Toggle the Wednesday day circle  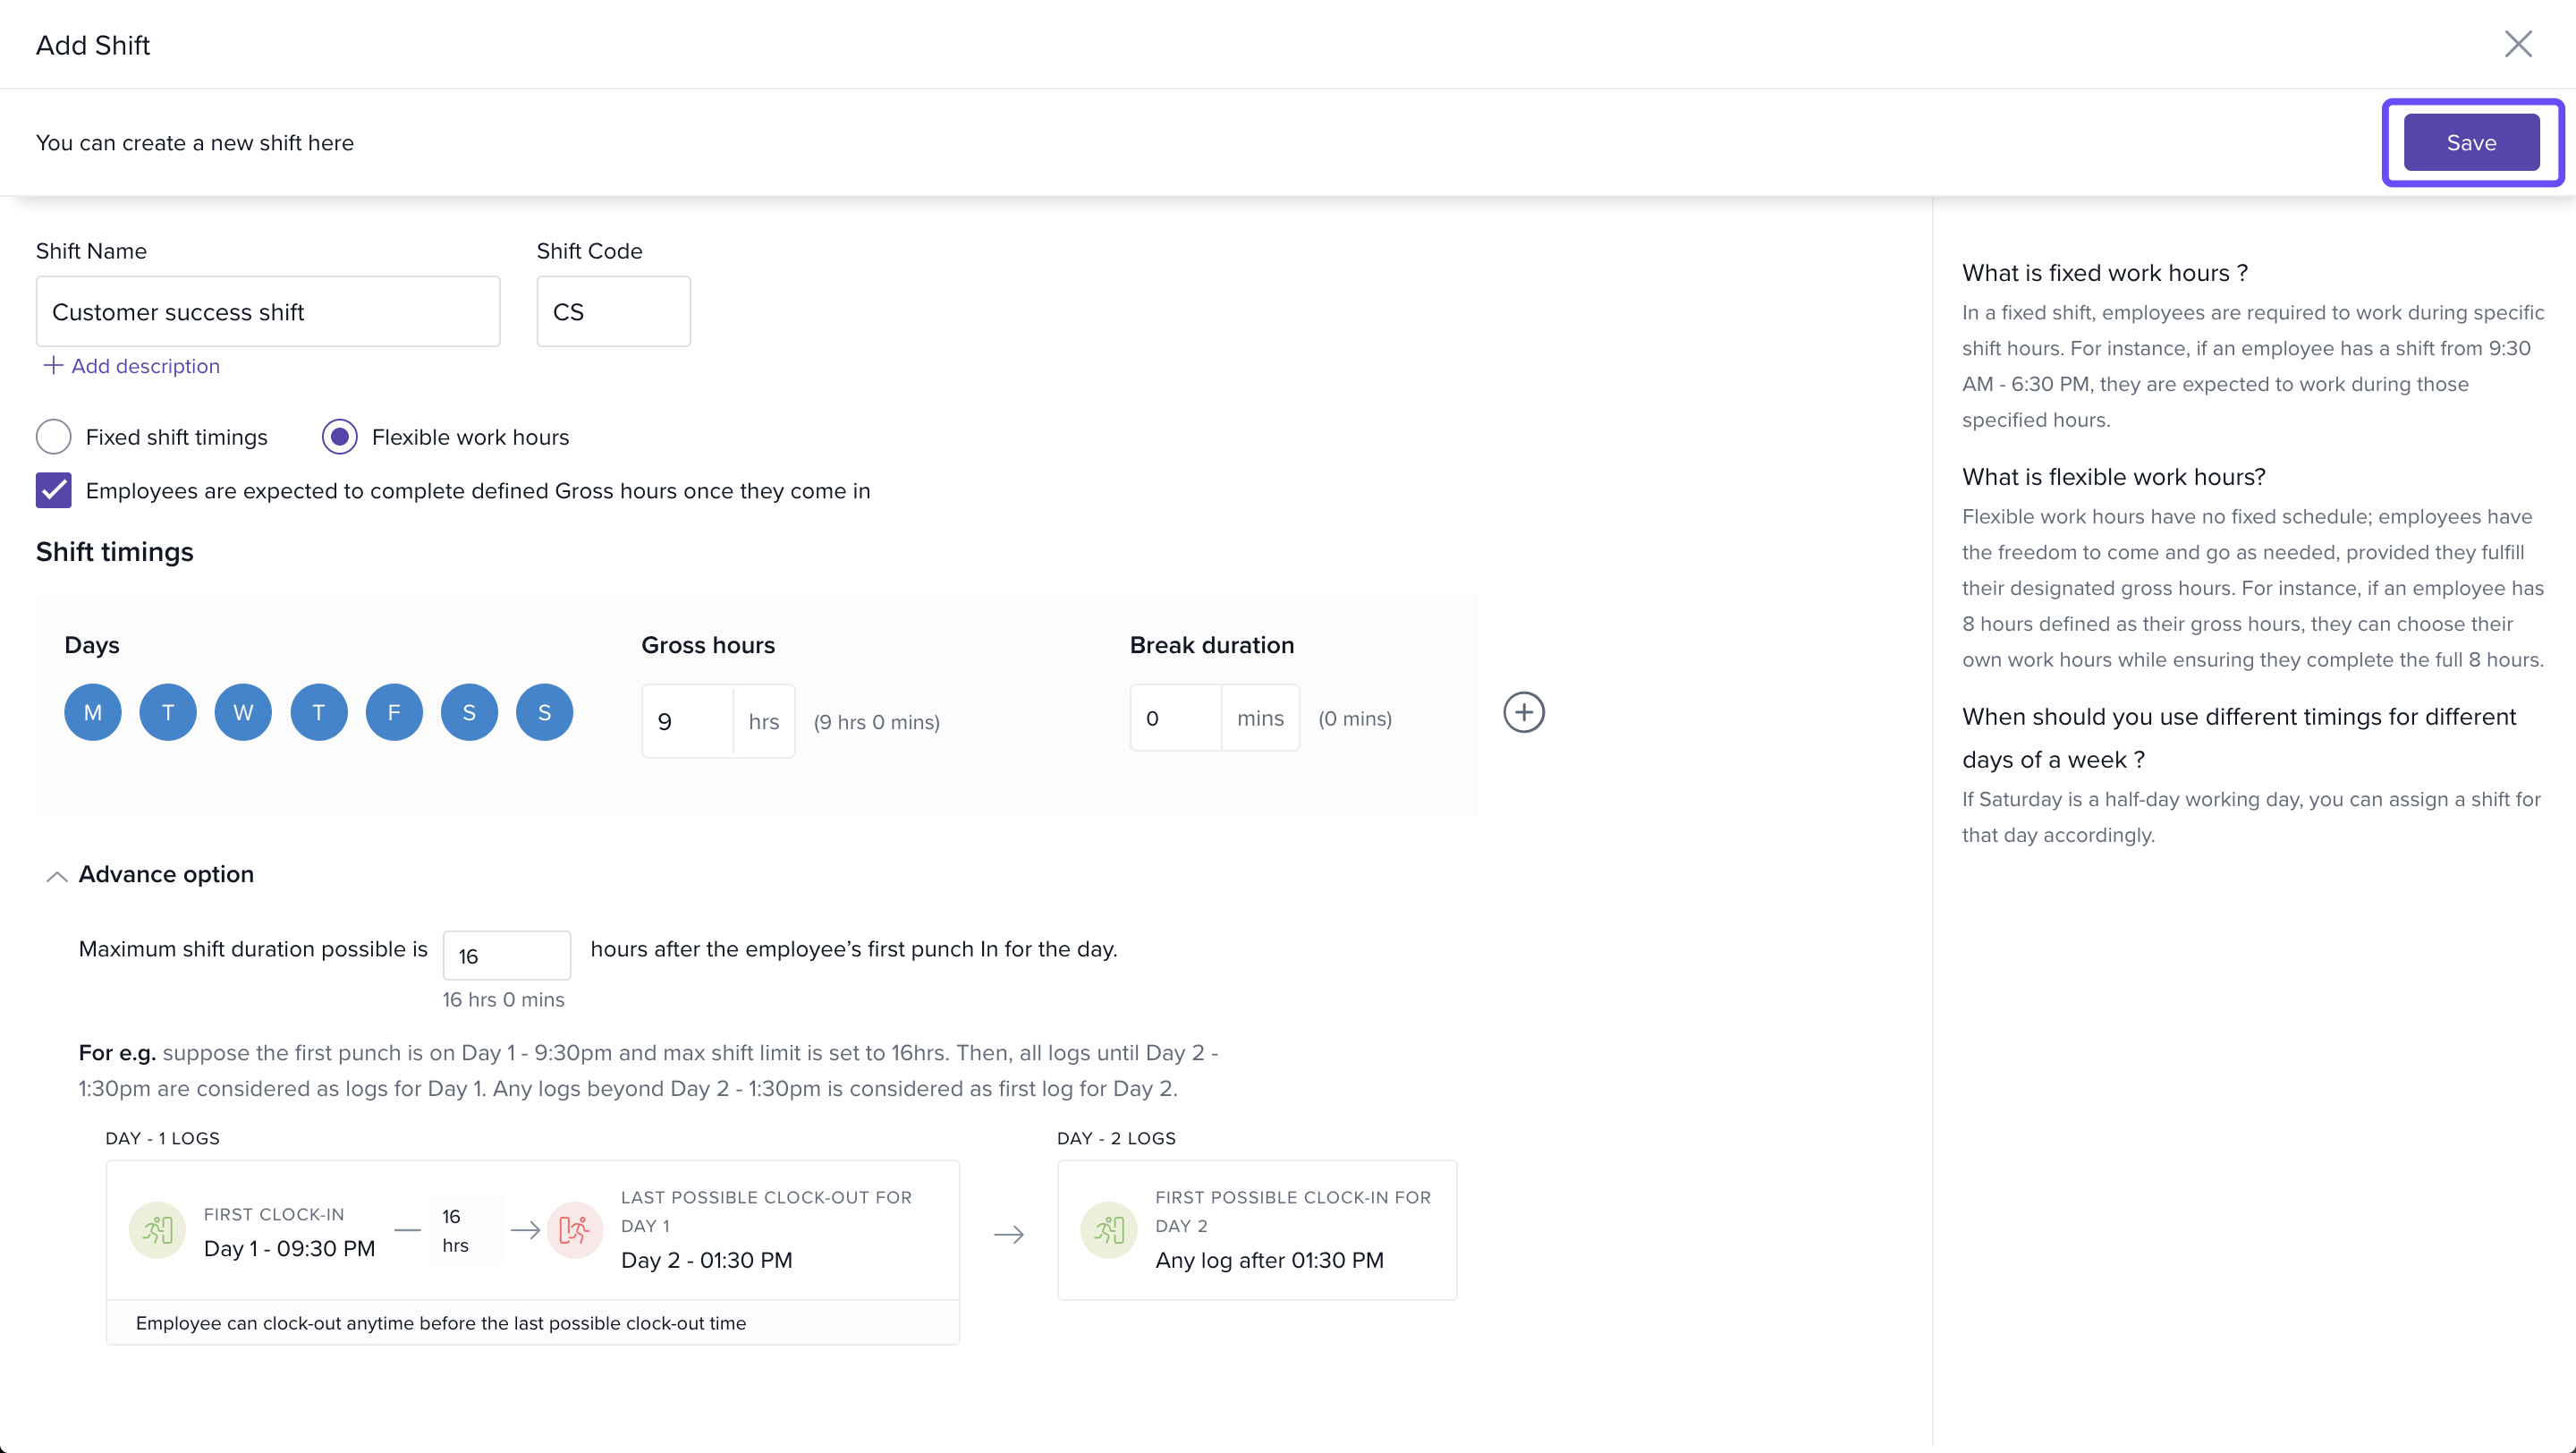(243, 713)
